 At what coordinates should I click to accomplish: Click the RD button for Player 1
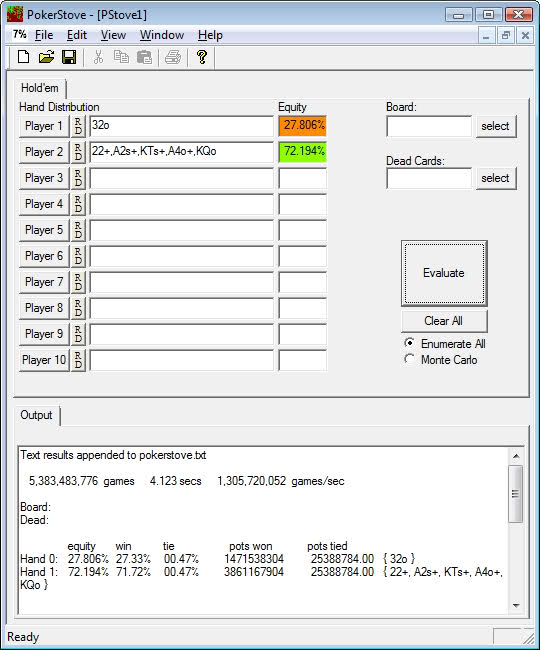click(x=78, y=126)
